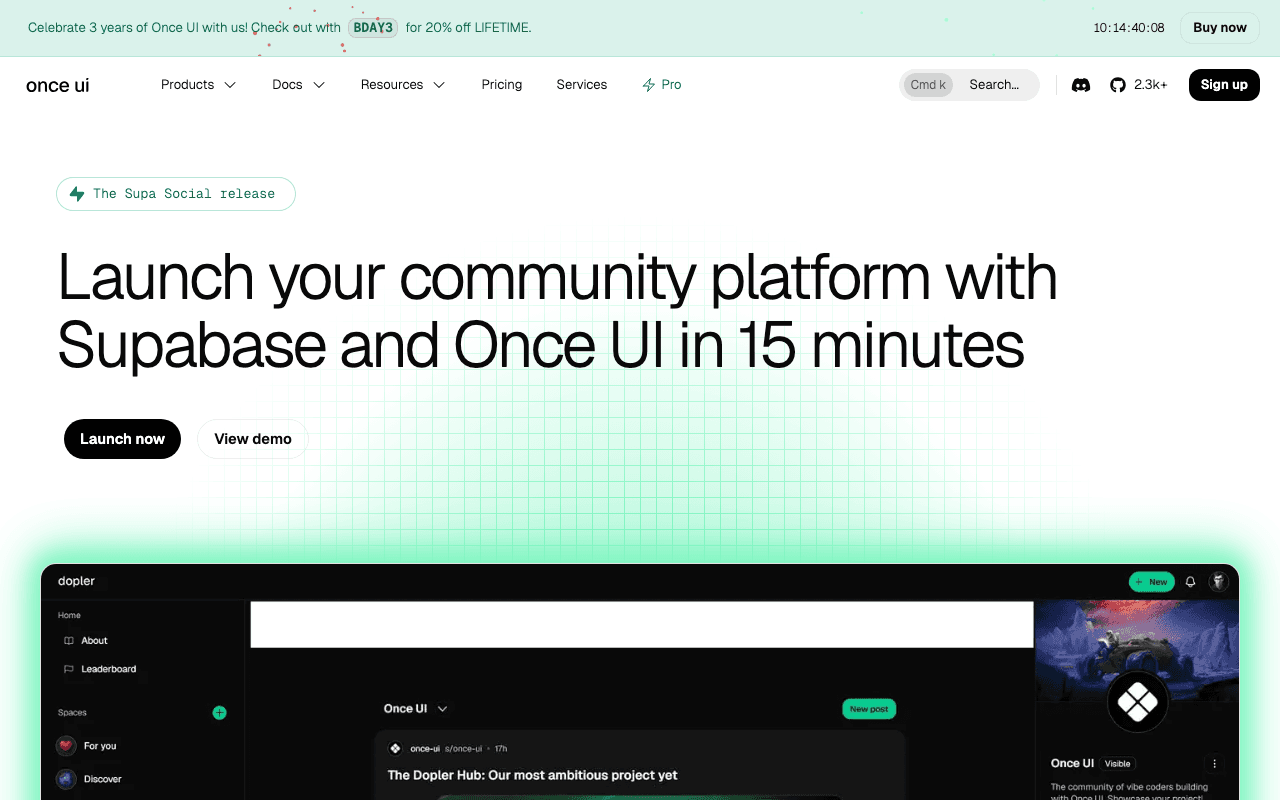Screen dimensions: 1280x800
Task: Select Leaderboard in dopler sidebar
Action: click(109, 669)
